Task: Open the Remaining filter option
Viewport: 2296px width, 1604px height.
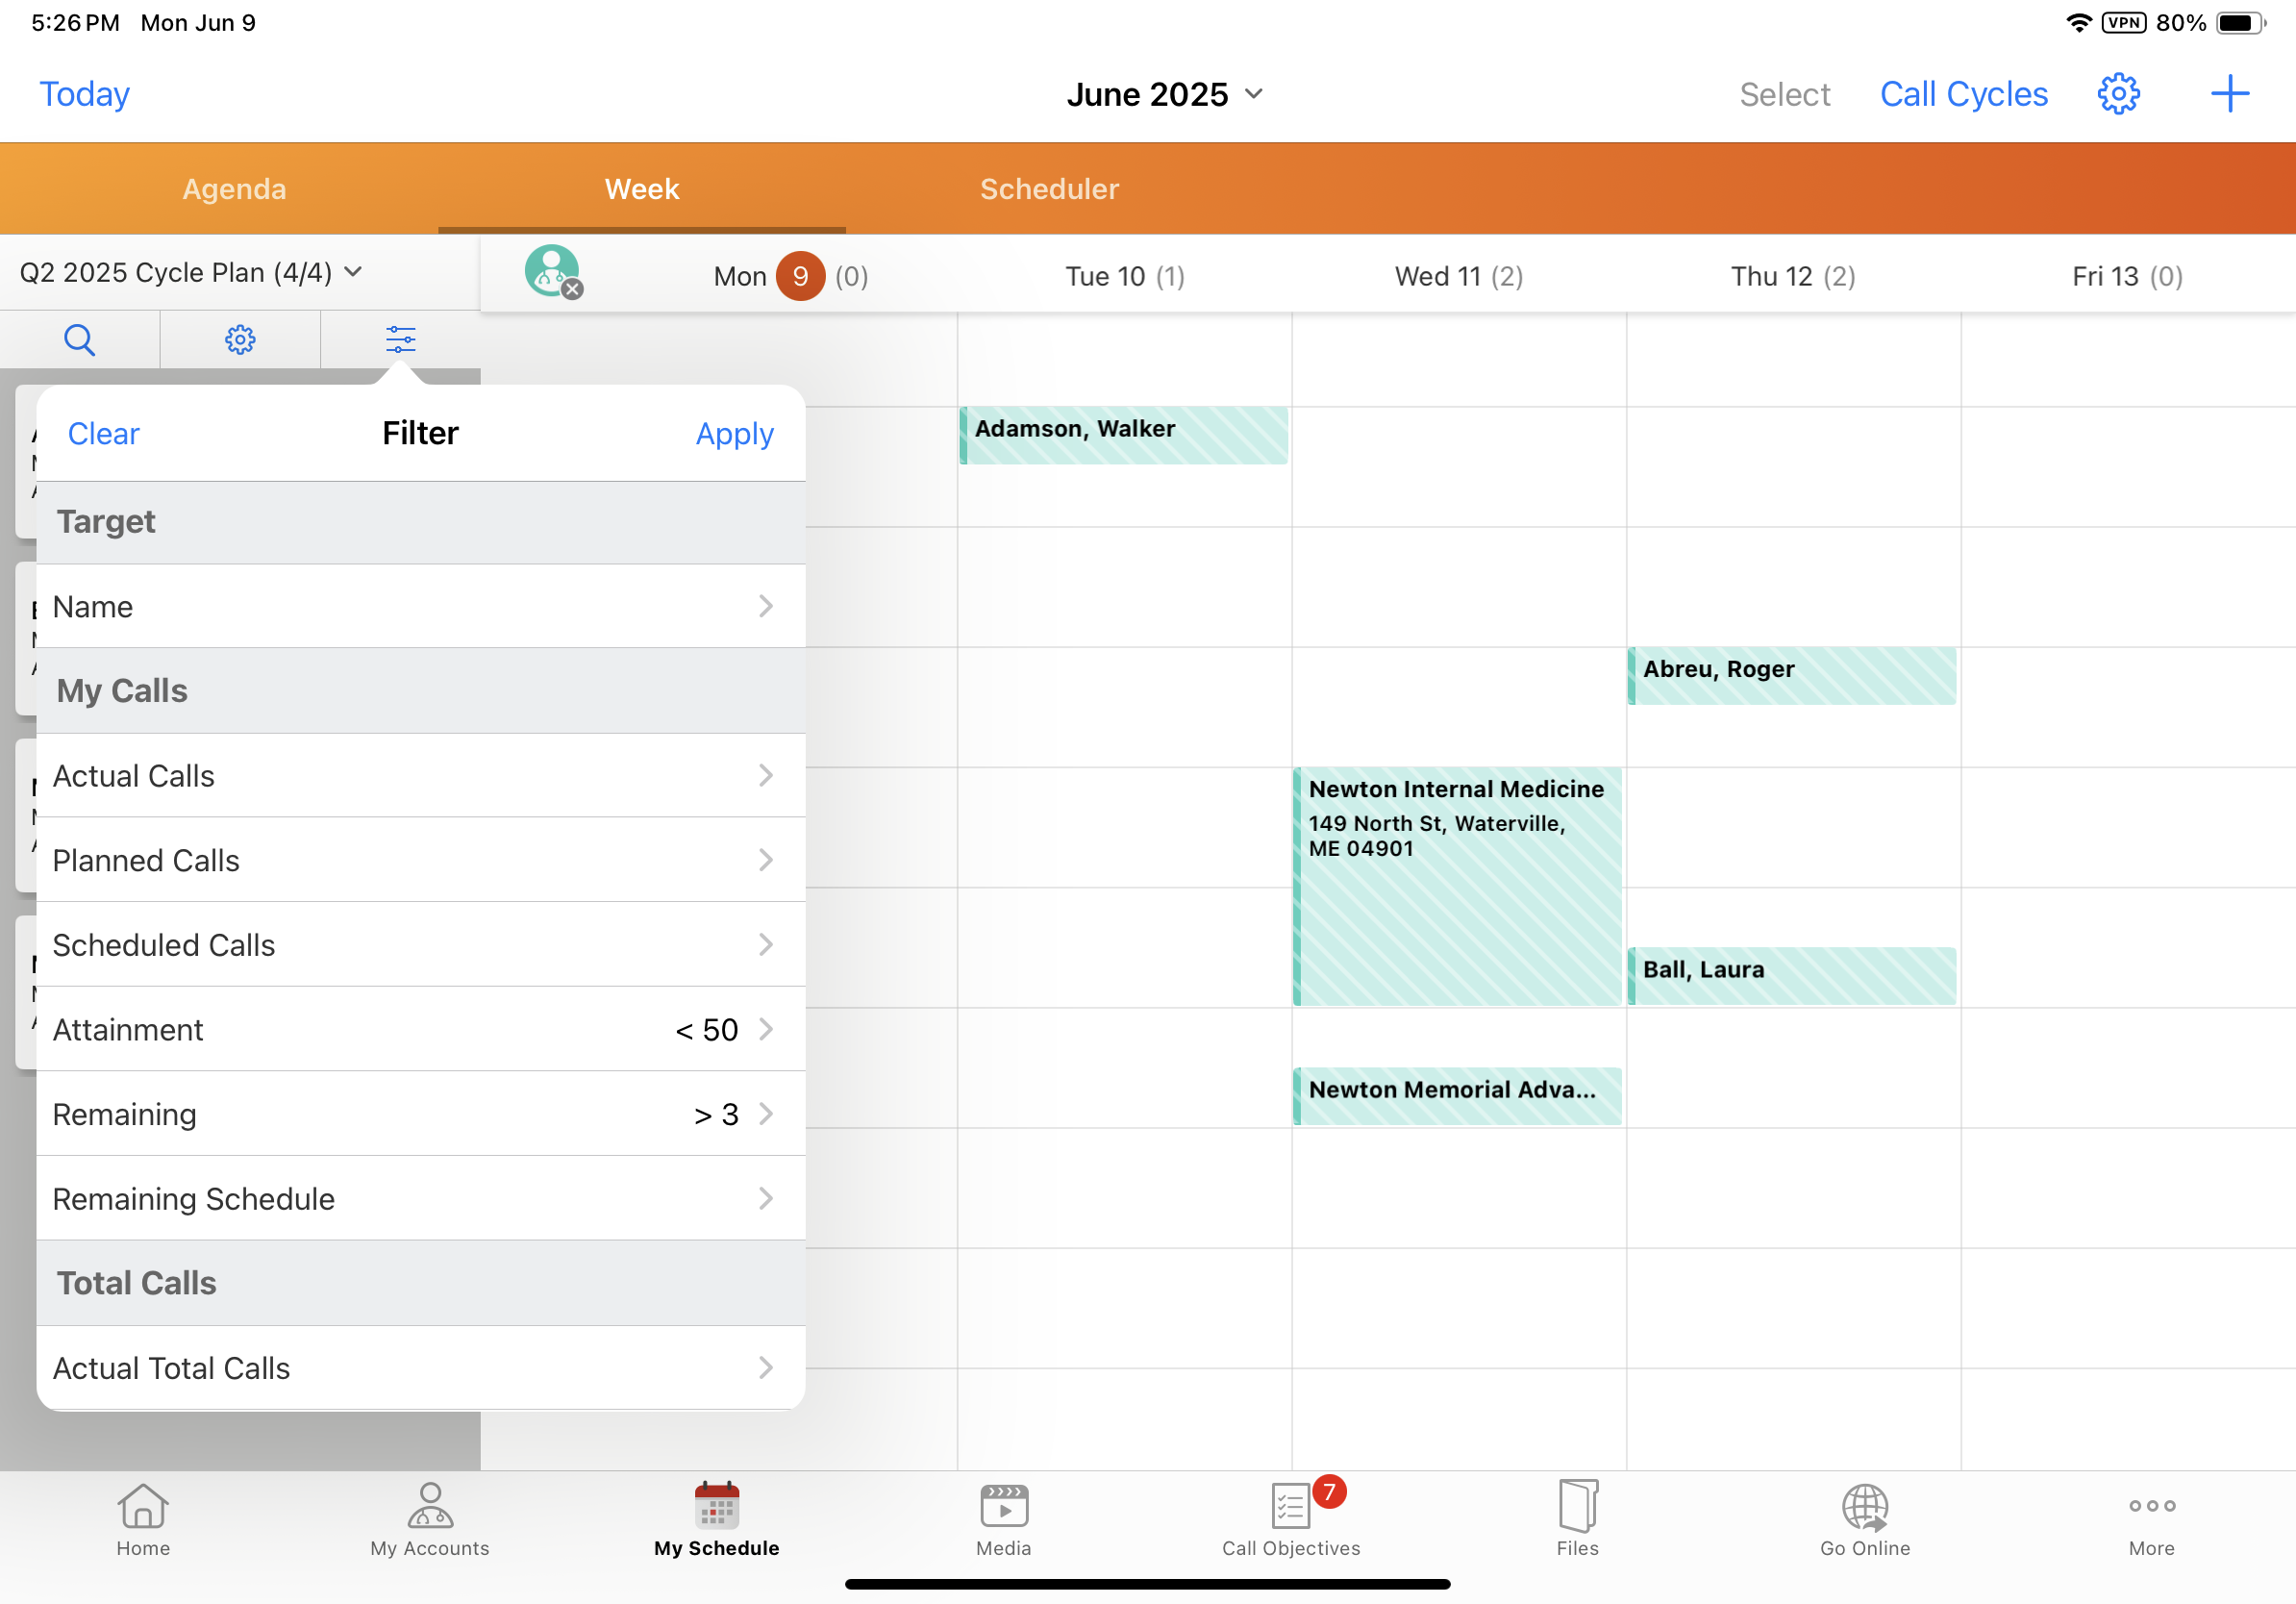Action: pyautogui.click(x=420, y=1114)
